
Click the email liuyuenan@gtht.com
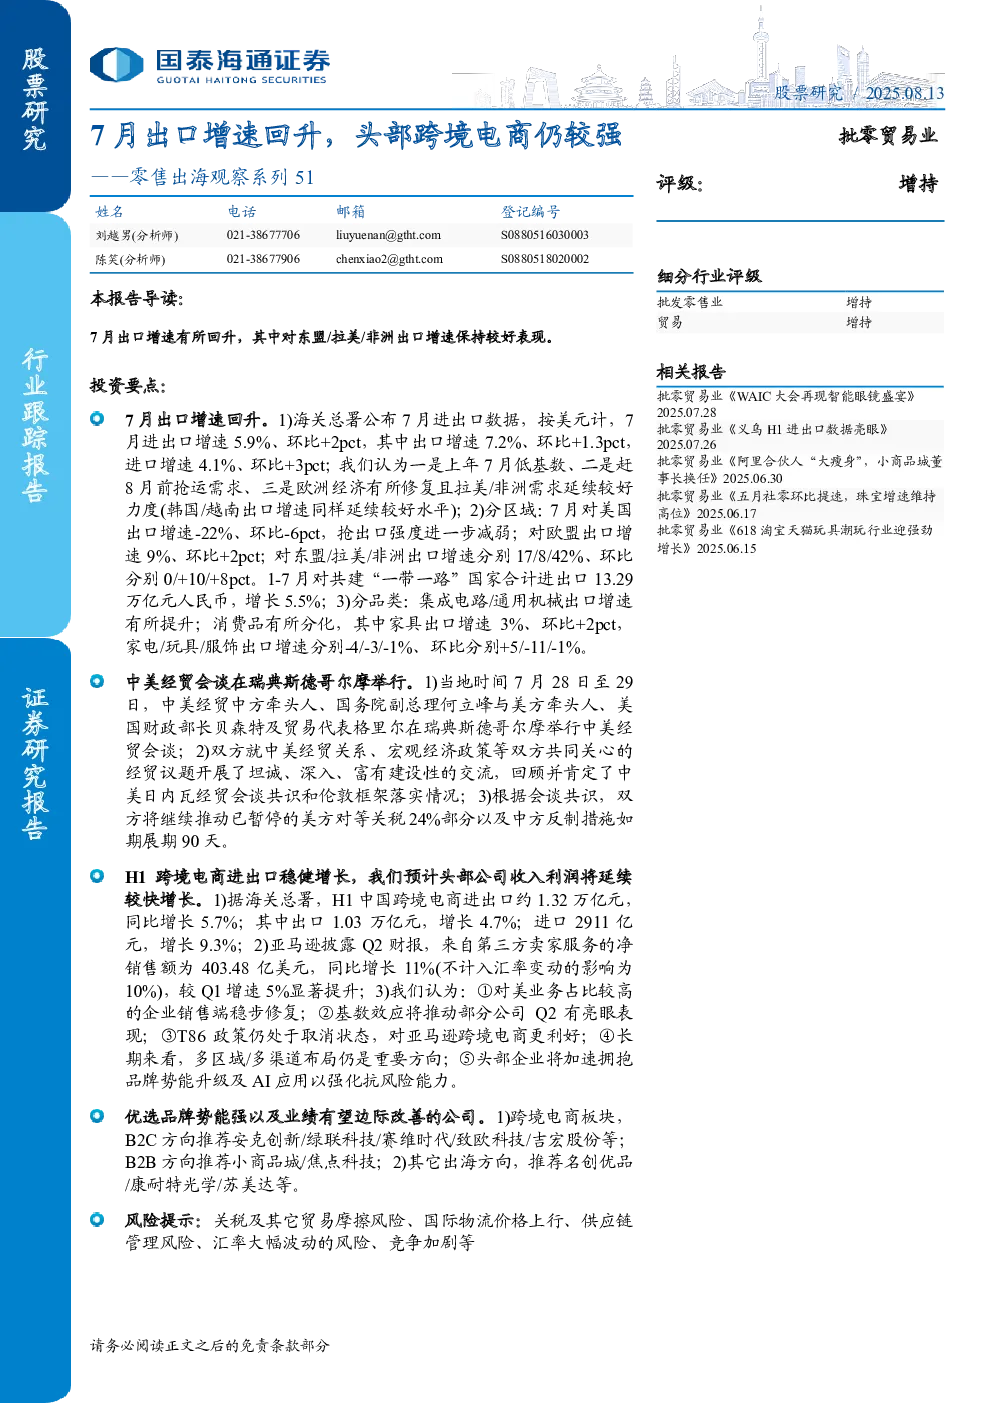click(388, 235)
